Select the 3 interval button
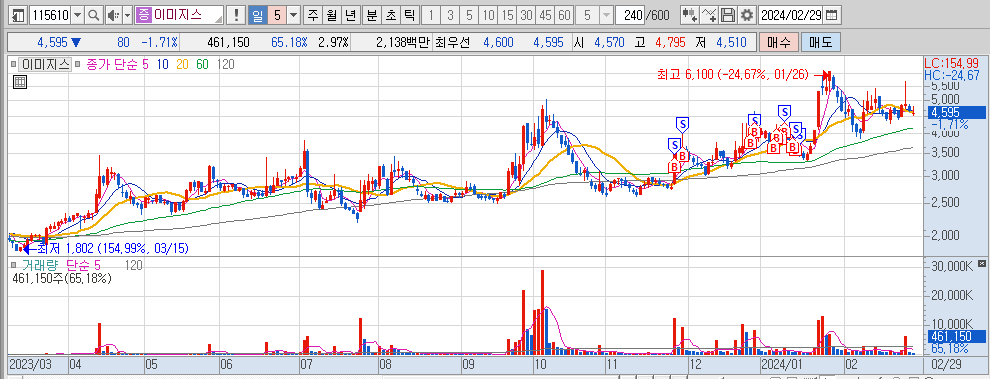The image size is (990, 379). 450,15
